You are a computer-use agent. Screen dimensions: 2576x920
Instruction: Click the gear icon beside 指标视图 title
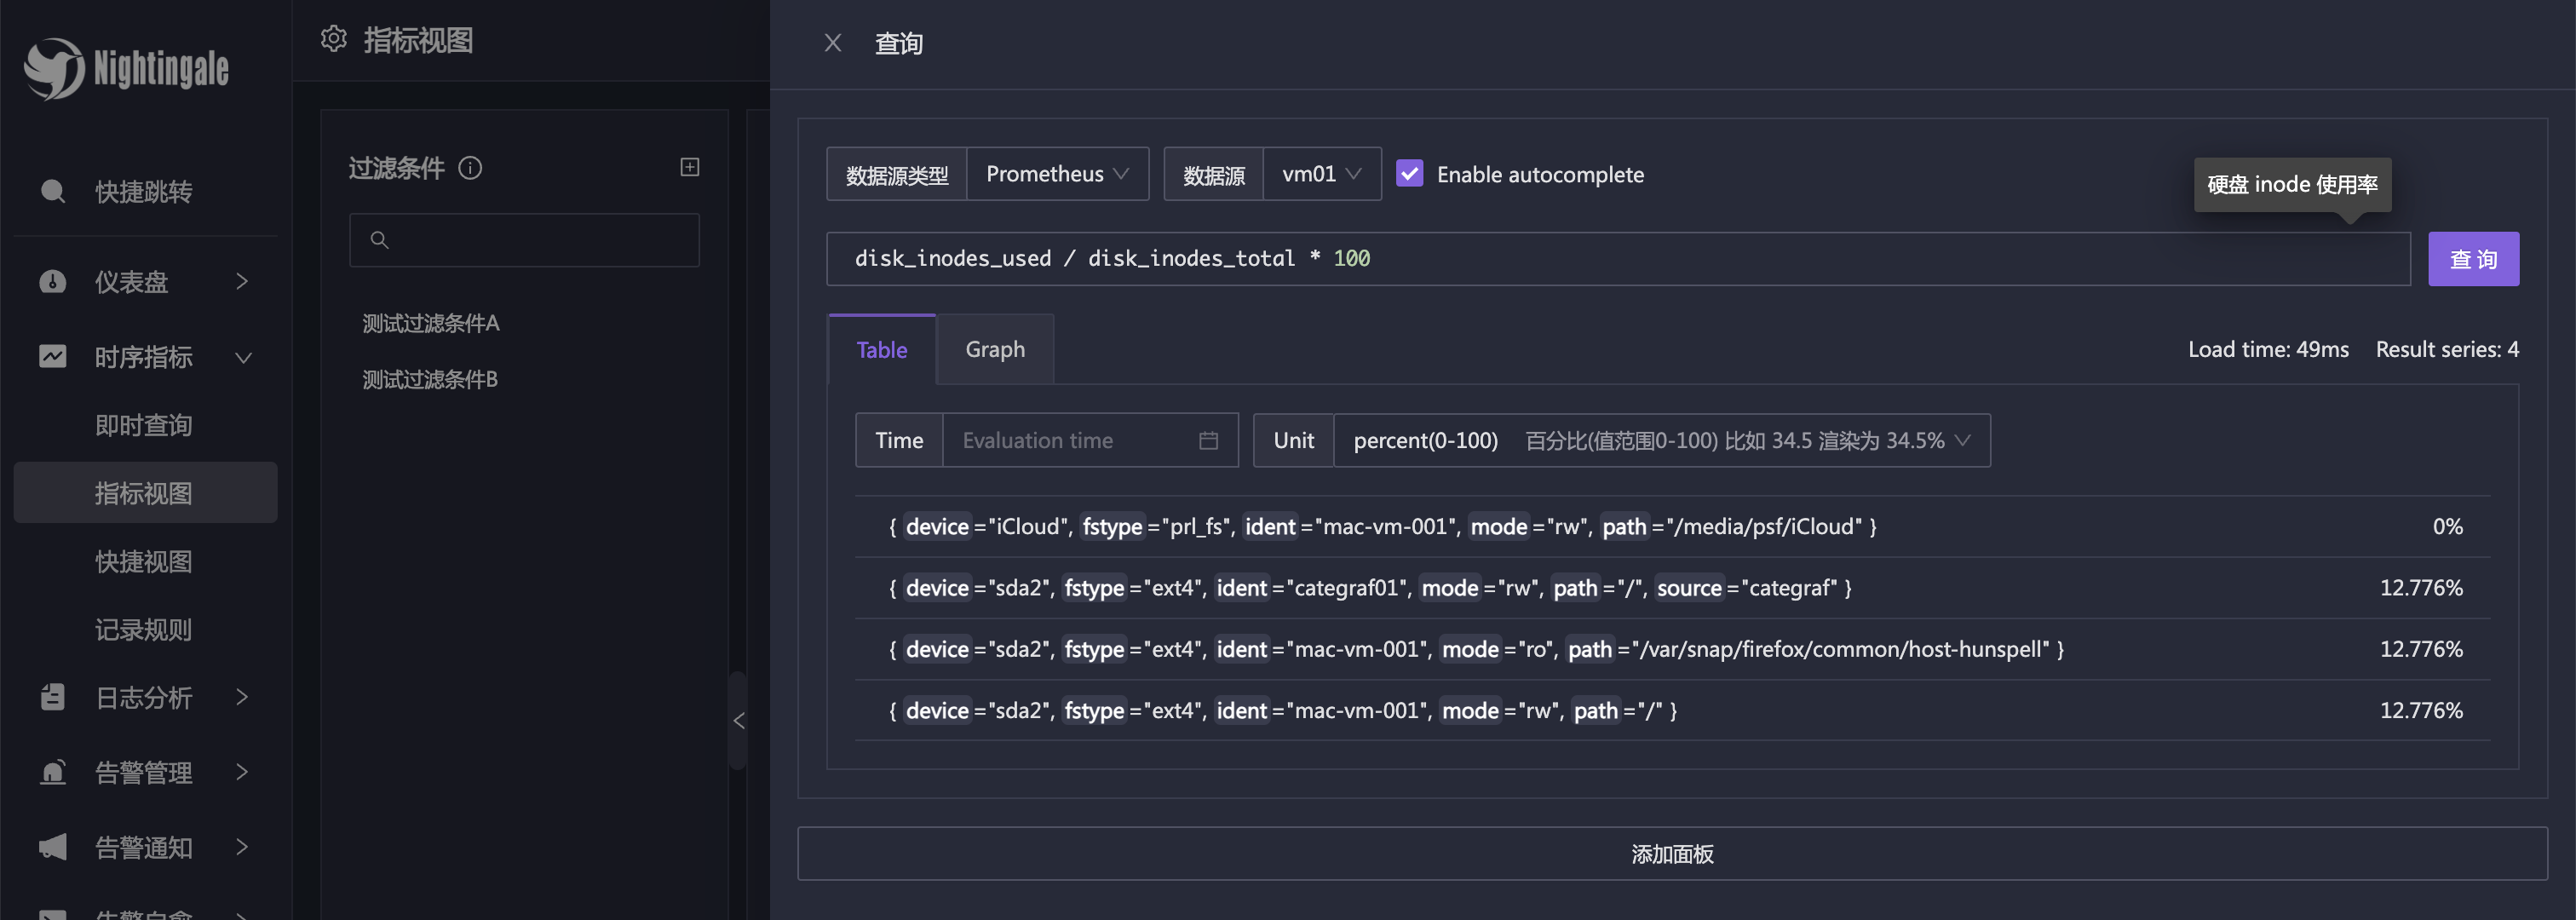[333, 39]
